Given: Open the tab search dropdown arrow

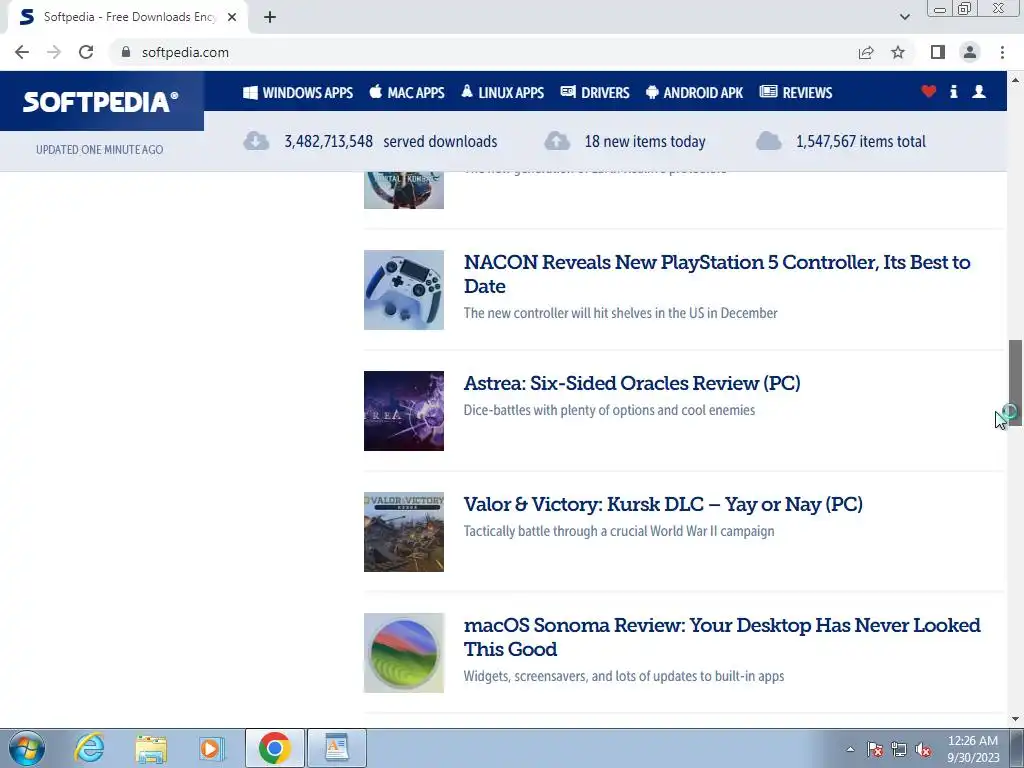Looking at the screenshot, I should (x=904, y=17).
